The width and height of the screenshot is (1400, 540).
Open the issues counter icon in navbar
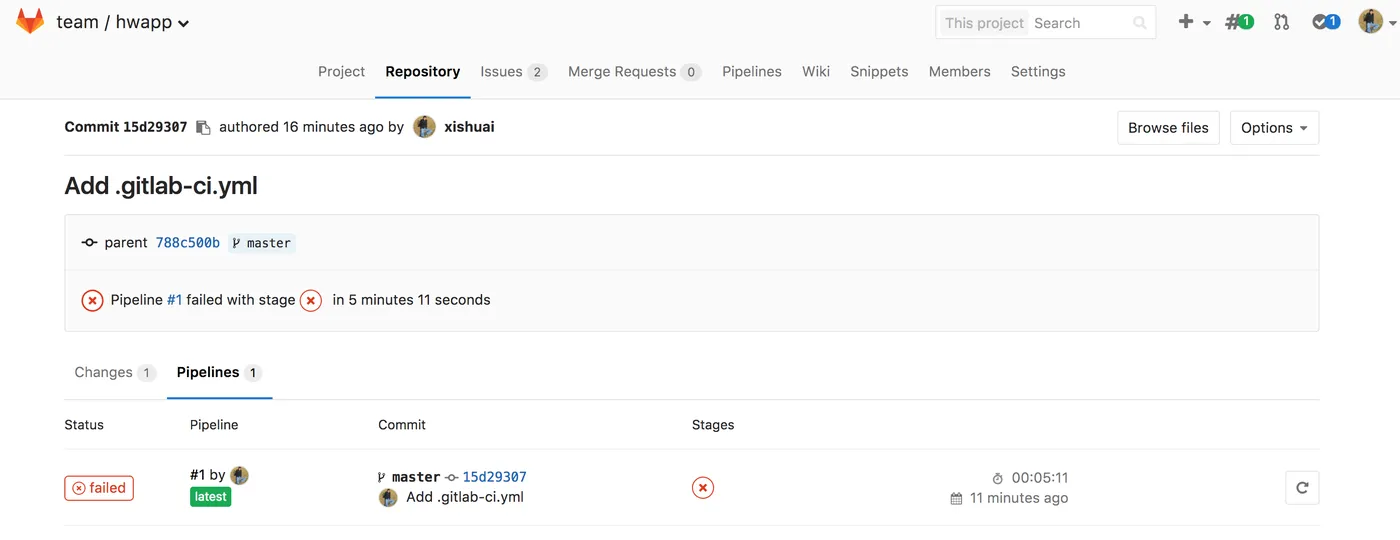click(x=1239, y=22)
